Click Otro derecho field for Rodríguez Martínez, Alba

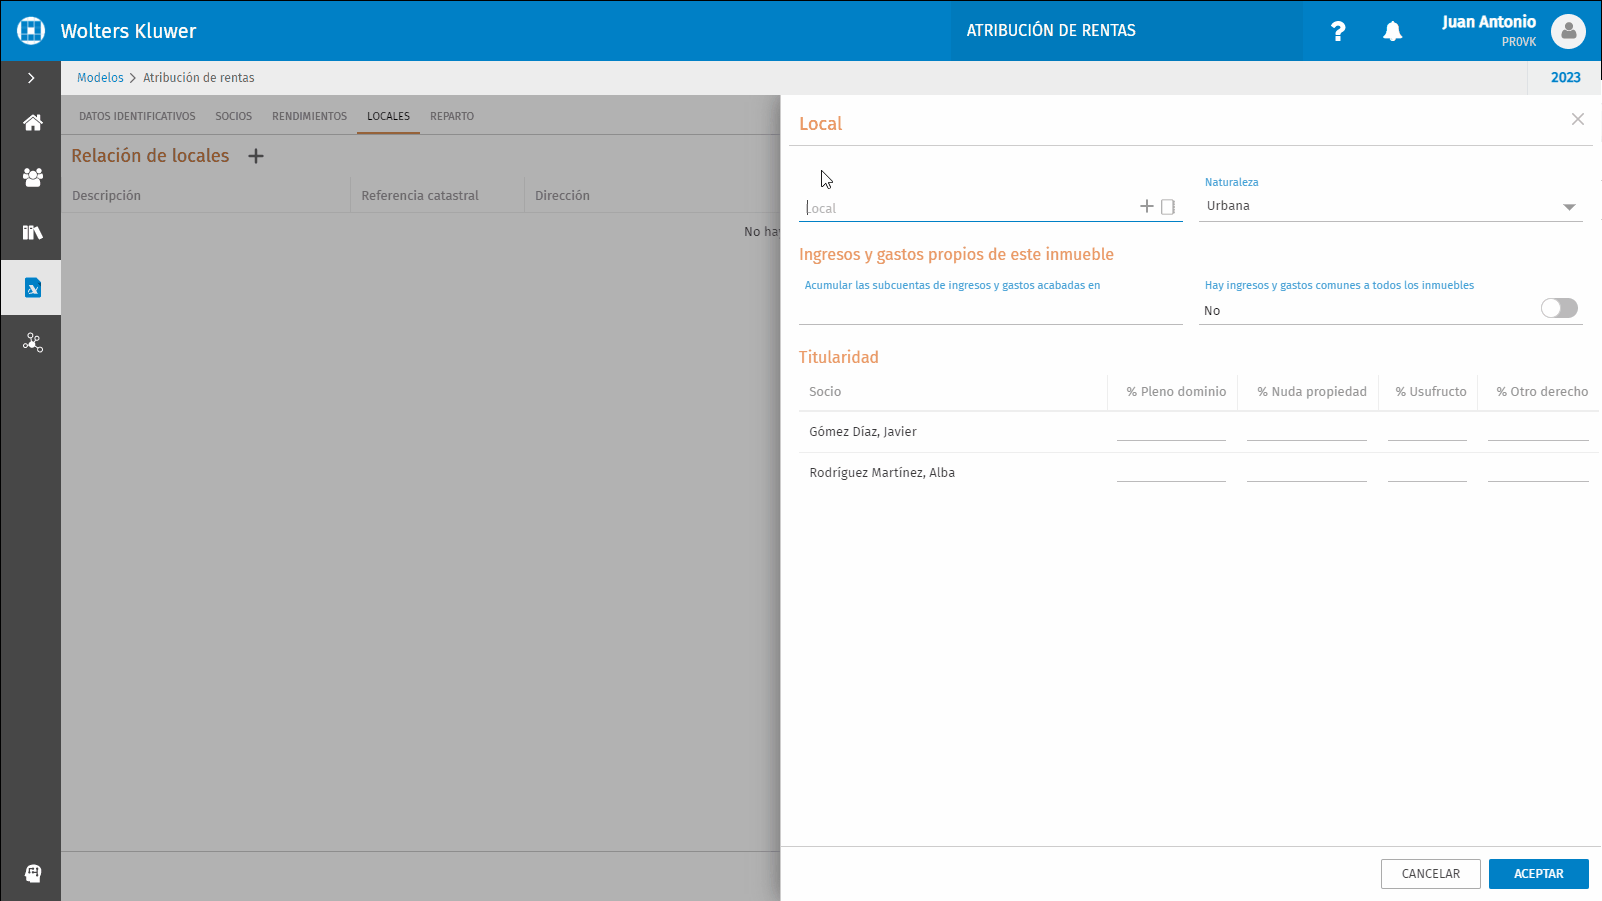pos(1538,472)
